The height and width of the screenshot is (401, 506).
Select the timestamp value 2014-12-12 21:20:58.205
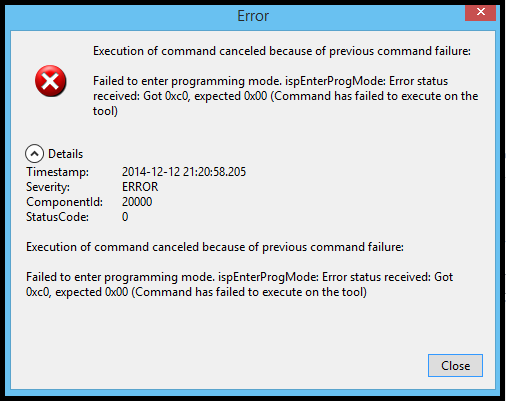pos(184,172)
